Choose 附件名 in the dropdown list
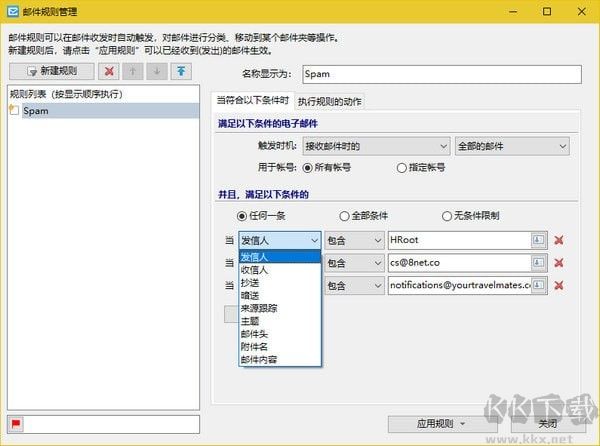This screenshot has width=600, height=446. (280, 347)
